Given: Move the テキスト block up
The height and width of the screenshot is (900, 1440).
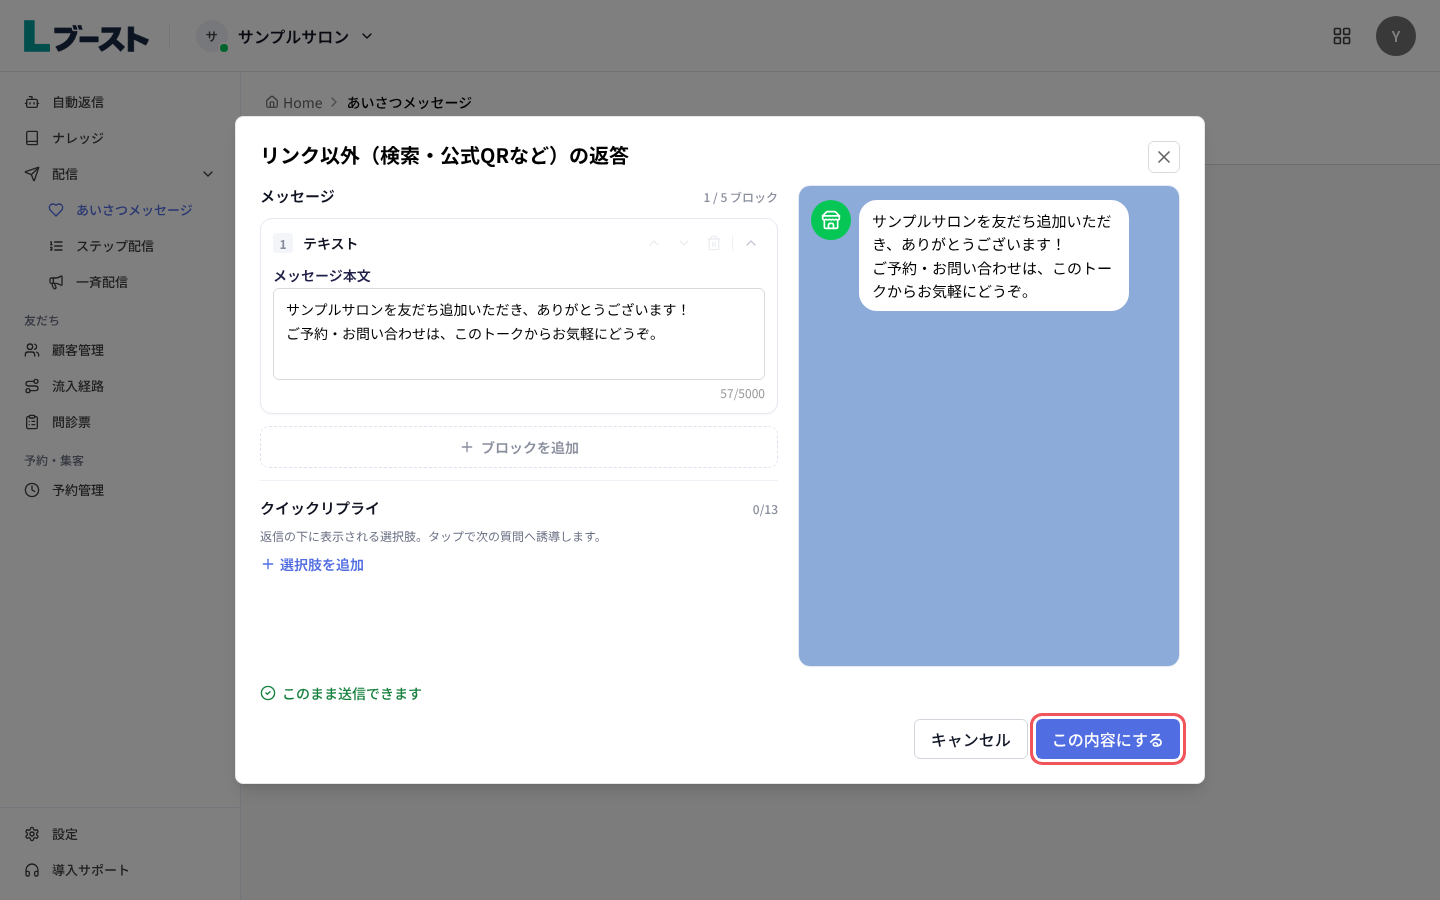Looking at the screenshot, I should pyautogui.click(x=654, y=243).
